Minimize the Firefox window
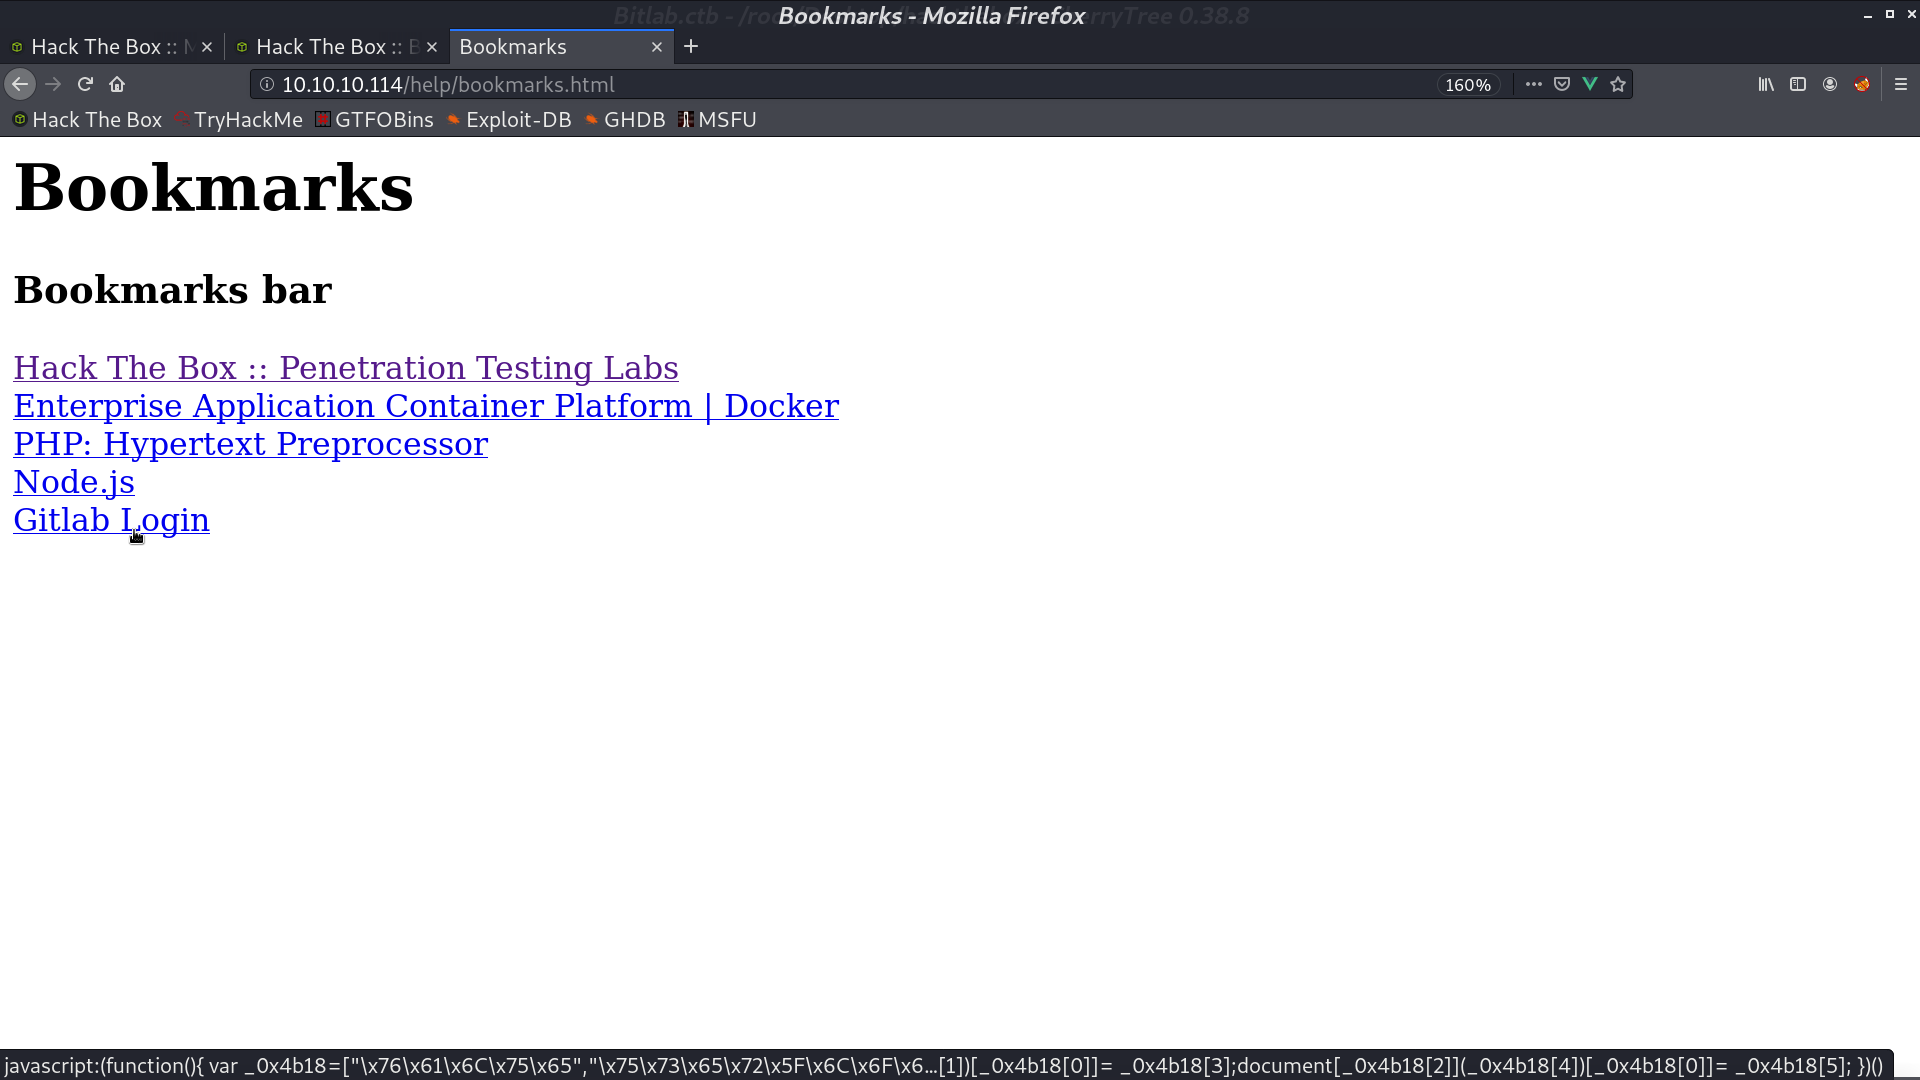The height and width of the screenshot is (1080, 1920). pos(1868,15)
